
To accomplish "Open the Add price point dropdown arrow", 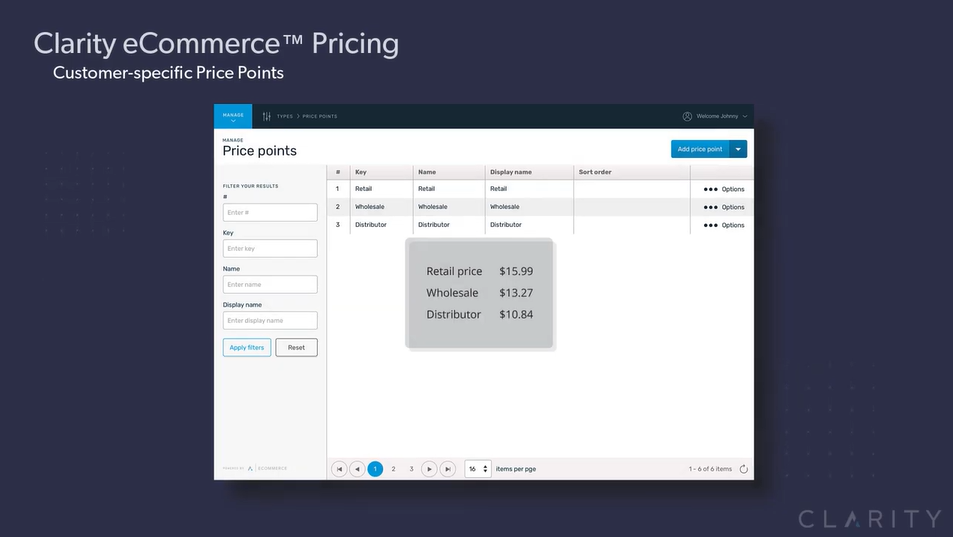I will tap(738, 149).
